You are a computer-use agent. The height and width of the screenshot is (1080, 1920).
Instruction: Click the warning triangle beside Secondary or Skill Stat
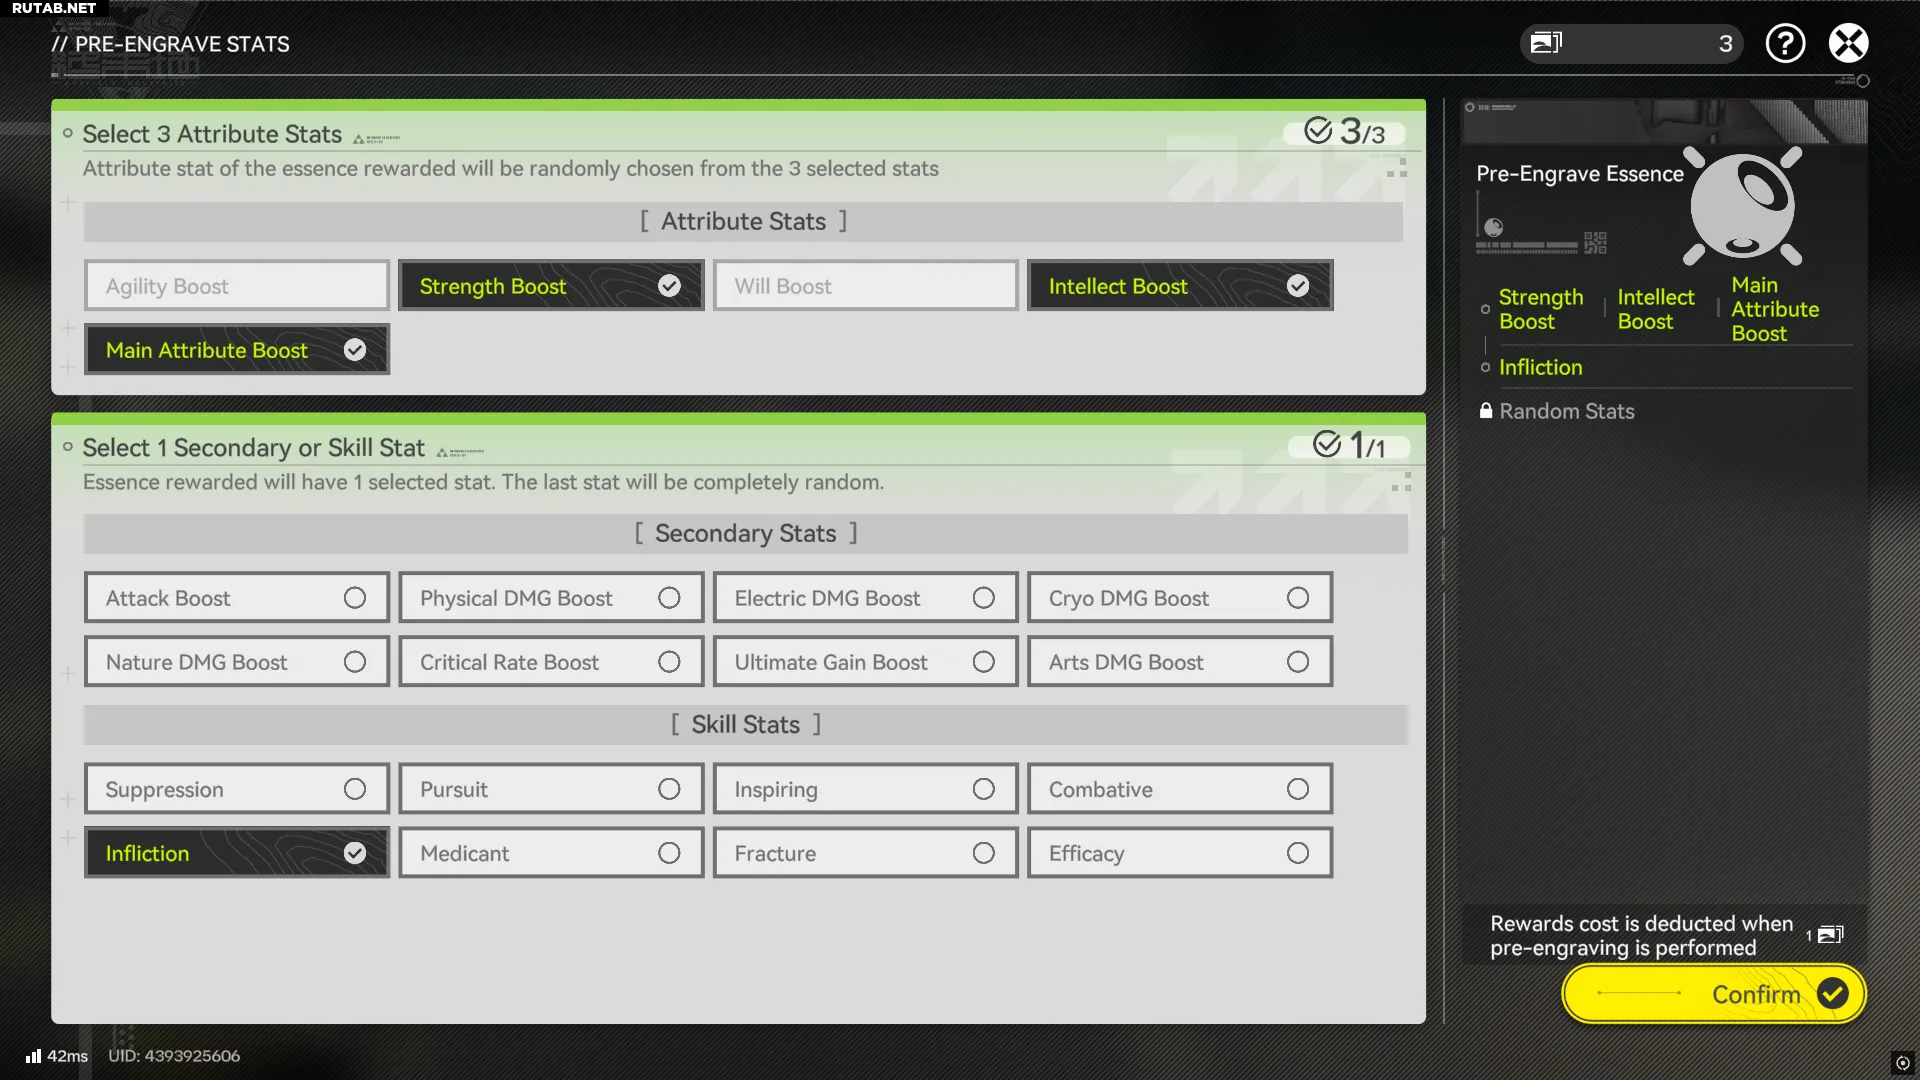click(442, 453)
